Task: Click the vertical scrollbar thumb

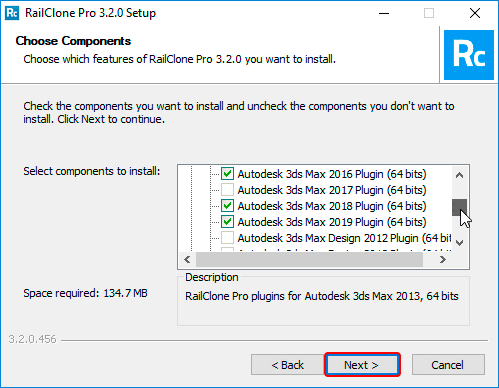Action: pyautogui.click(x=459, y=207)
